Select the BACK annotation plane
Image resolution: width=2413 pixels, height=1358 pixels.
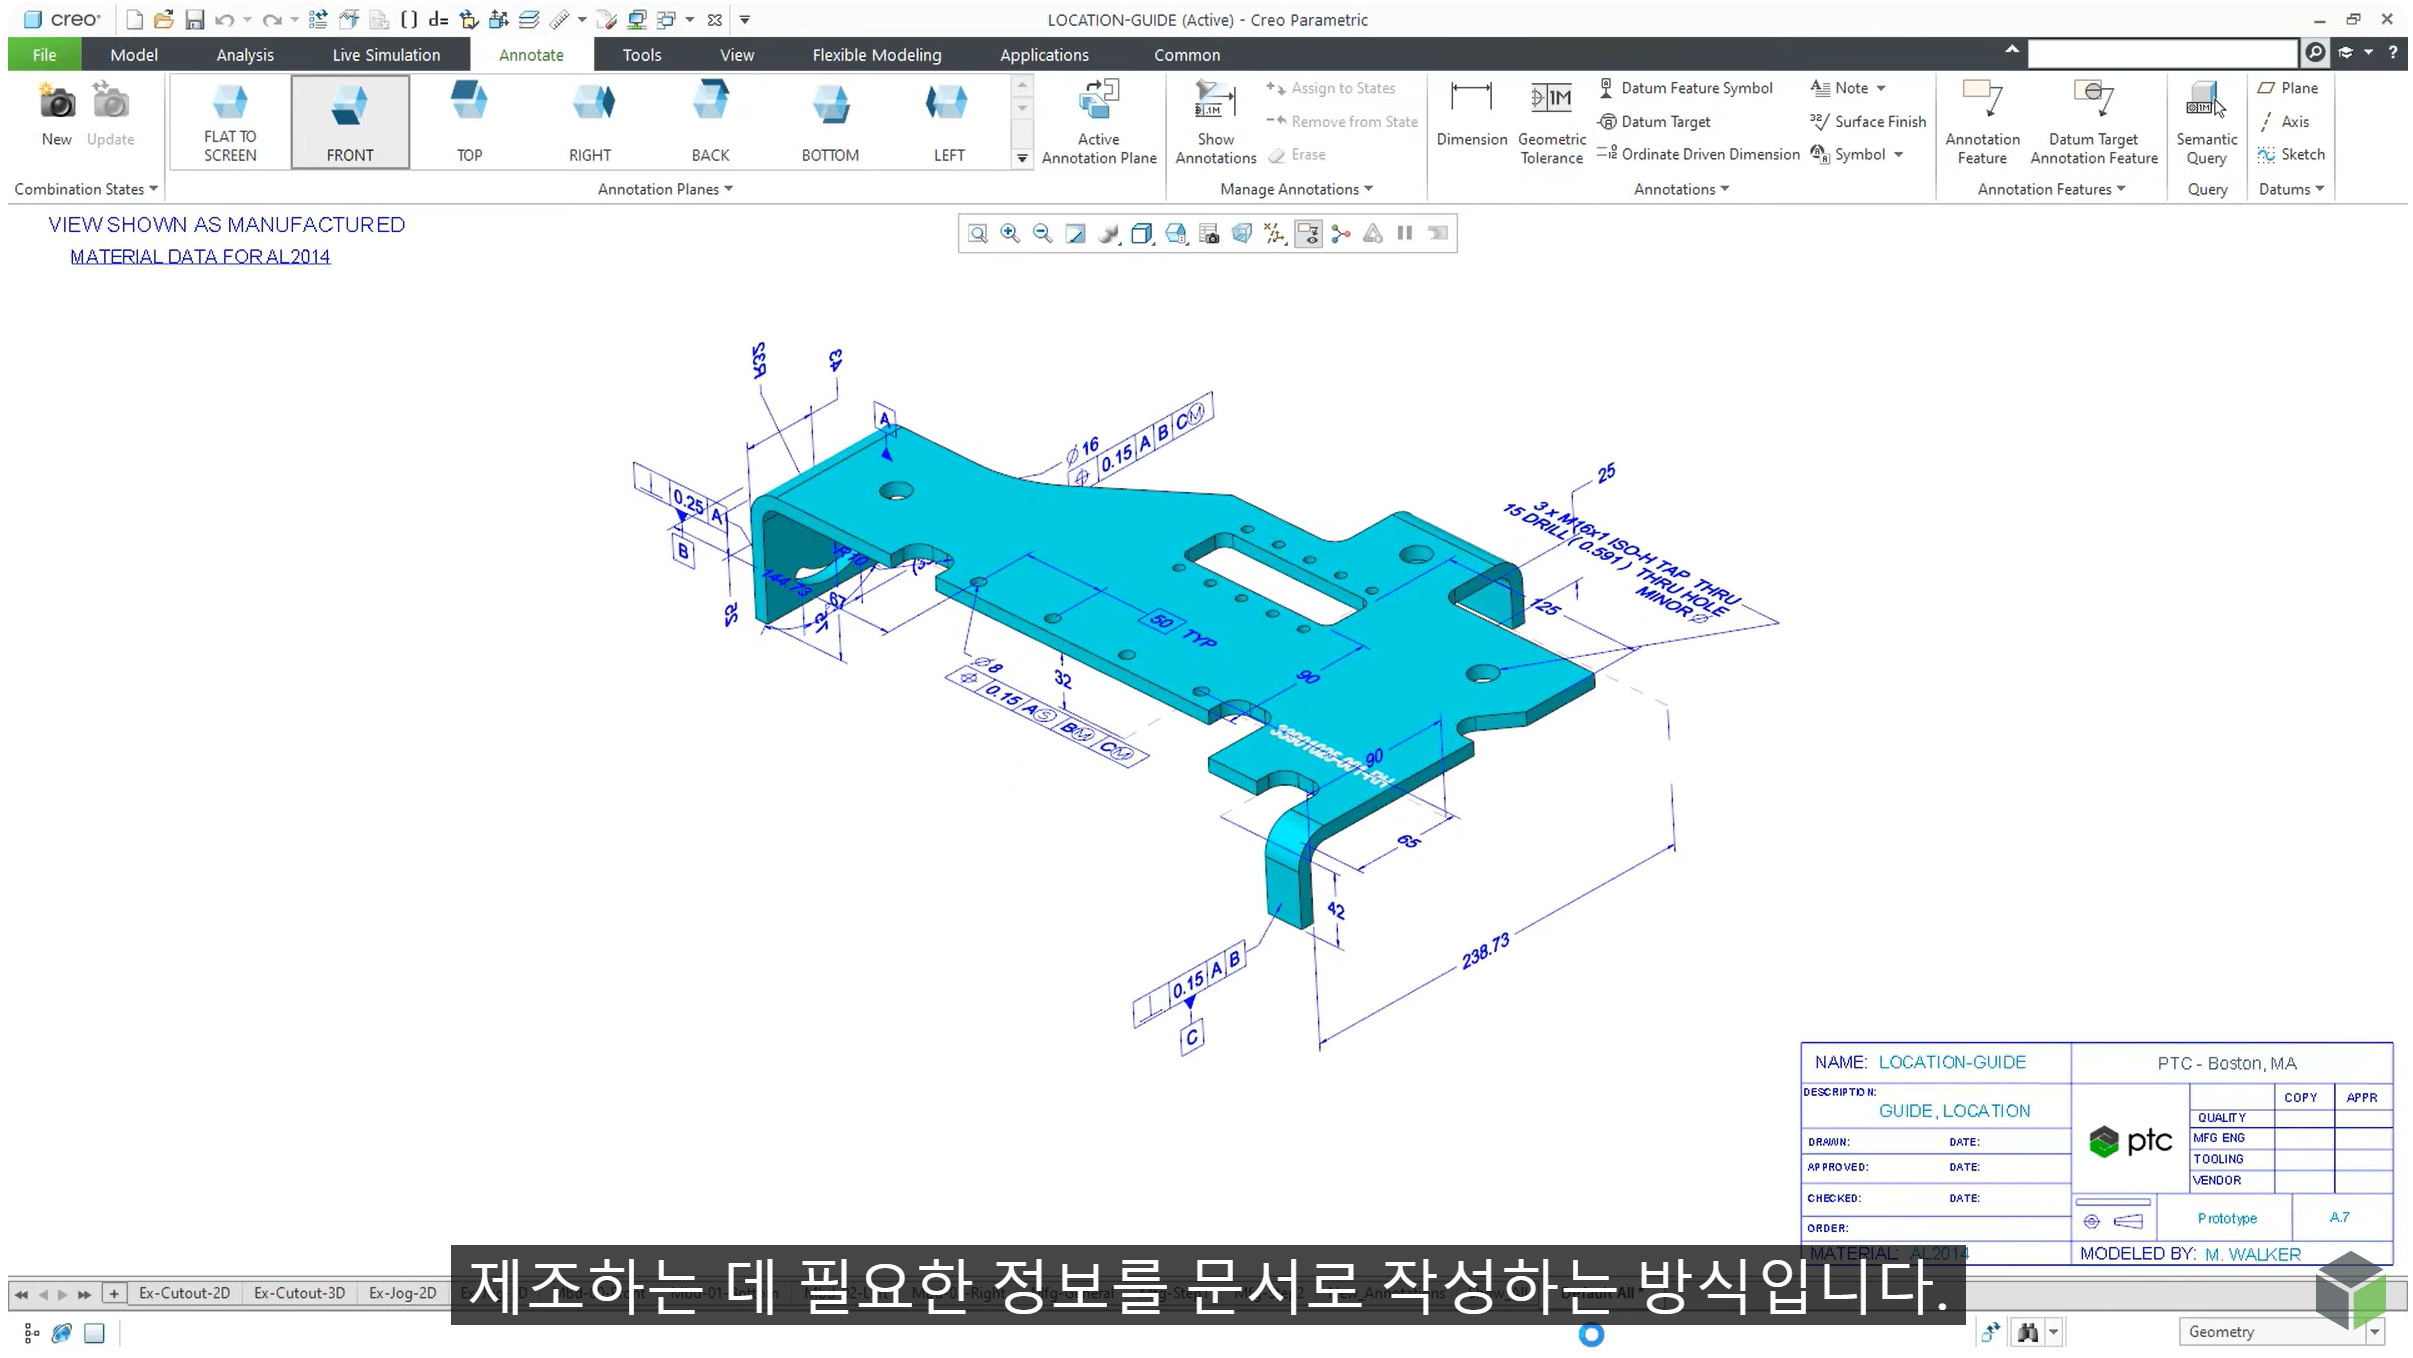point(710,122)
